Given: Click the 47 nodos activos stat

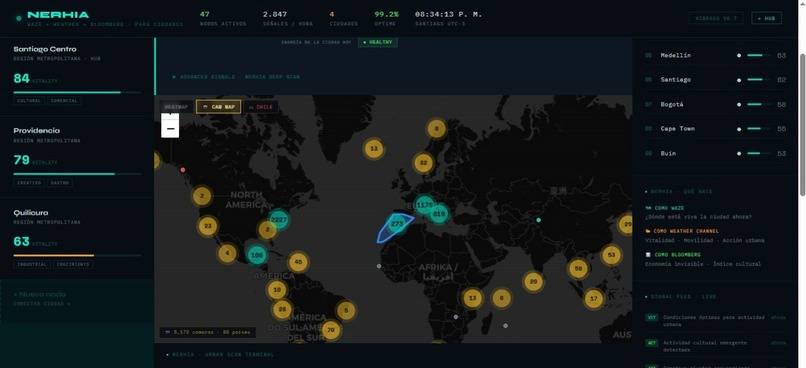Looking at the screenshot, I should [223, 19].
